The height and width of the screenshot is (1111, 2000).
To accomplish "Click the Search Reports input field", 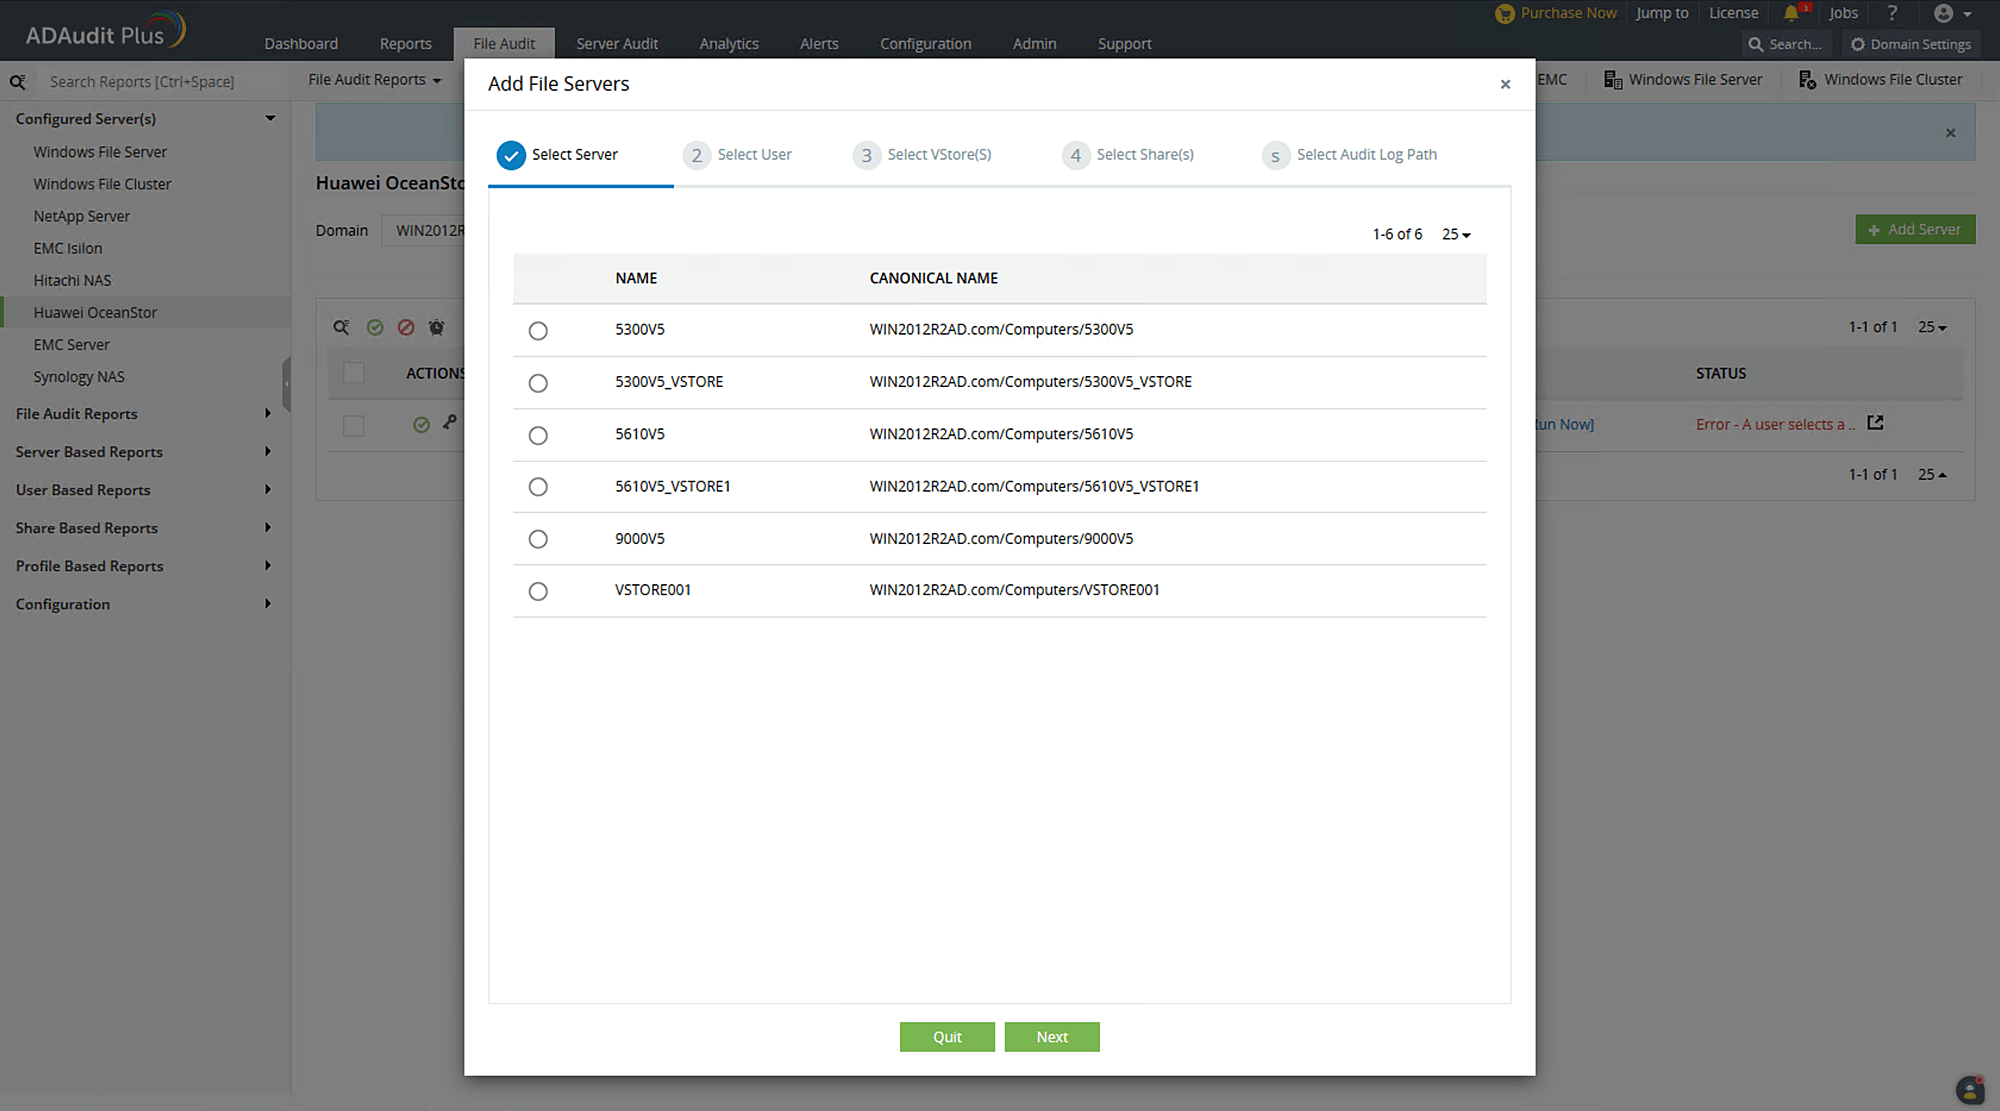I will 142,82.
